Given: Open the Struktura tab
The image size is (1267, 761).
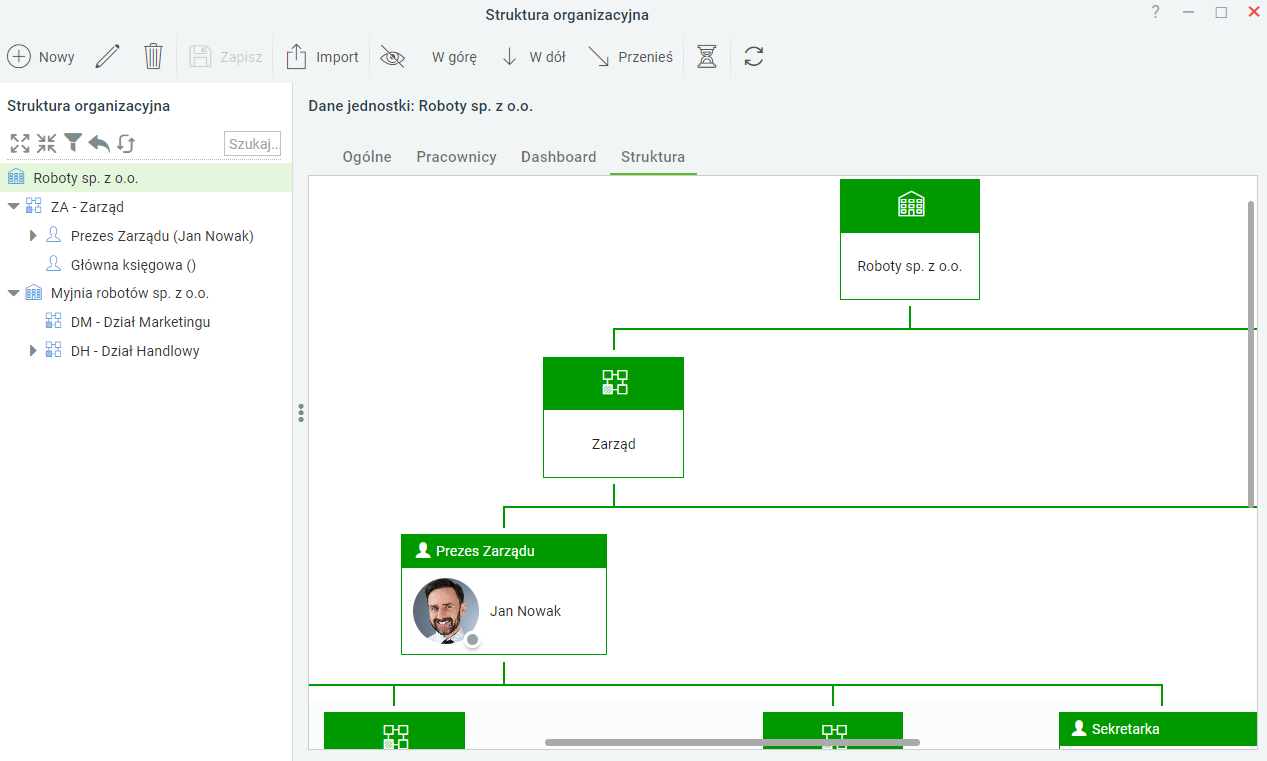Looking at the screenshot, I should click(653, 157).
